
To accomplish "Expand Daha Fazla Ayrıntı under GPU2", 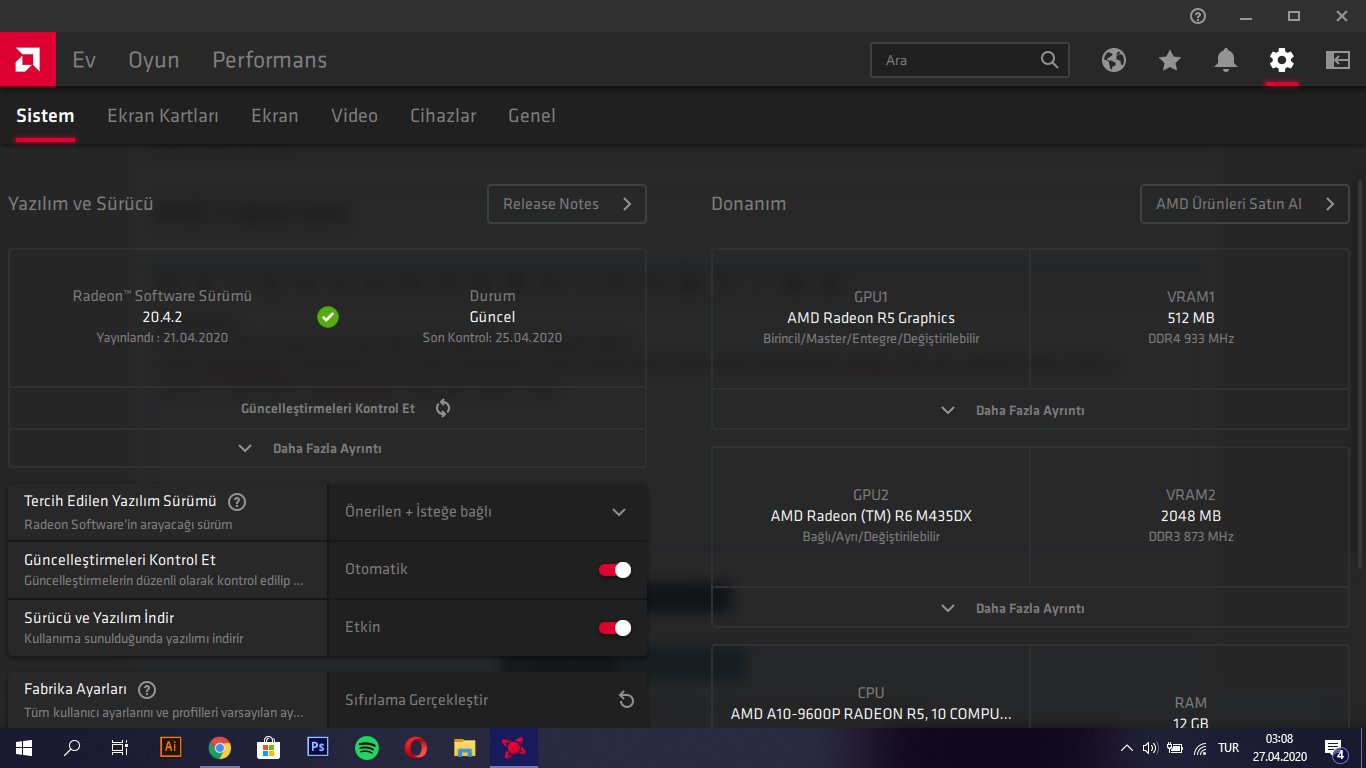I will (1030, 608).
